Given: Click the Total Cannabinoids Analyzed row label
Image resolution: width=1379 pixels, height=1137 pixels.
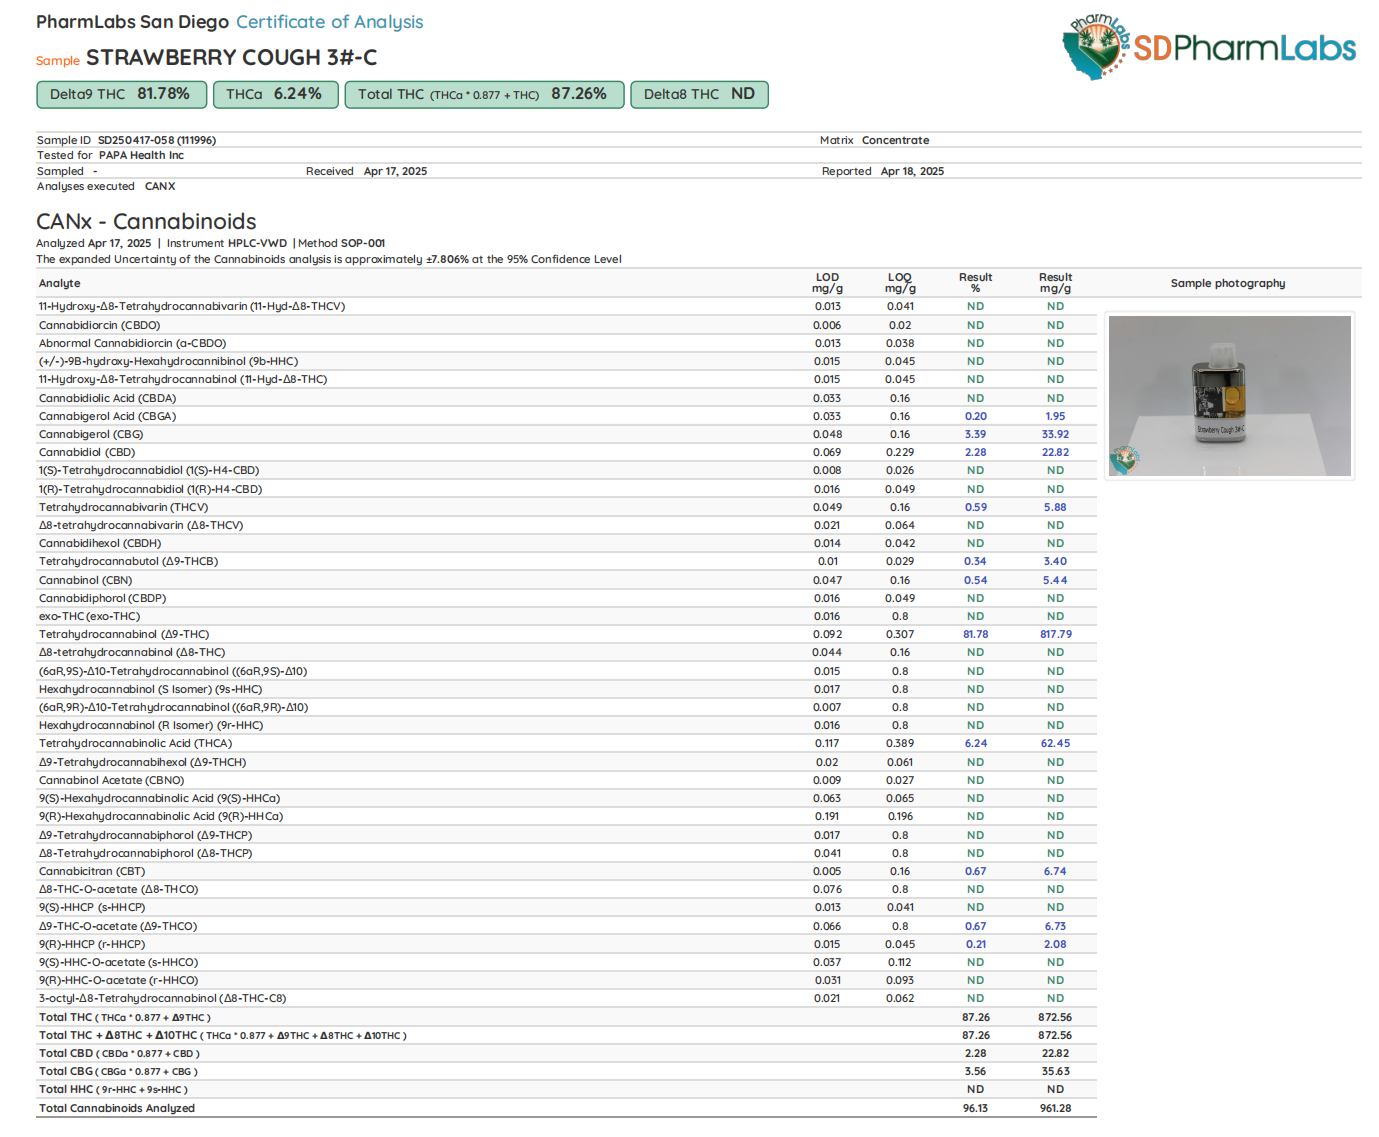Looking at the screenshot, I should point(117,1108).
